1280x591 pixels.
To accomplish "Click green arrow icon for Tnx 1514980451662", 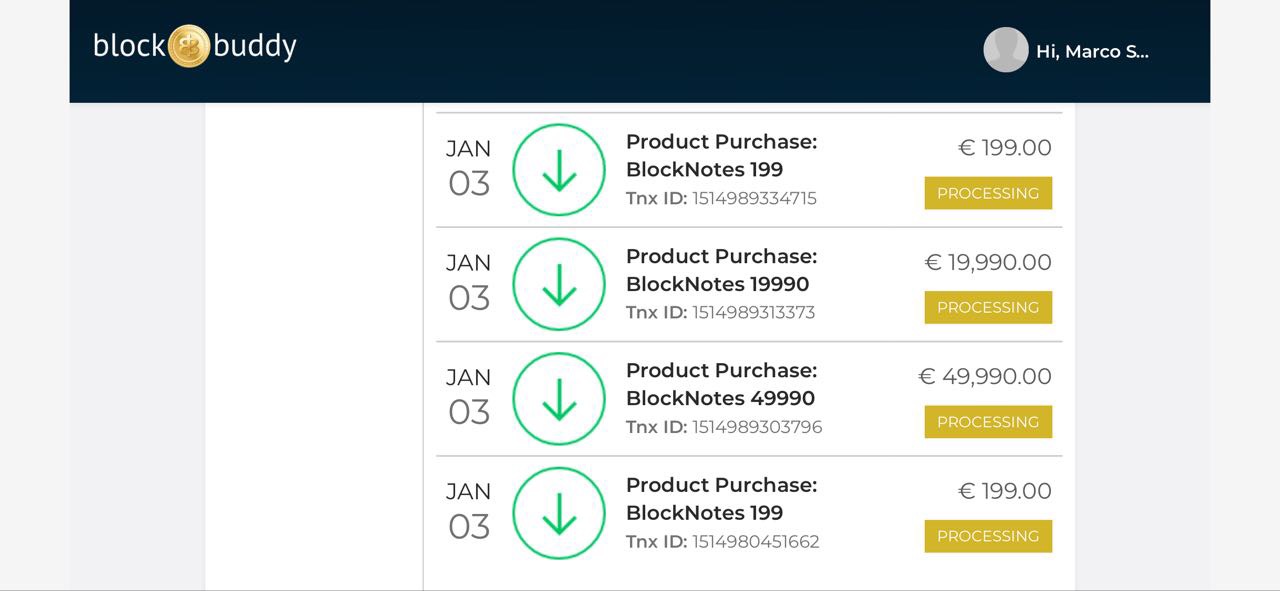I will tap(559, 513).
